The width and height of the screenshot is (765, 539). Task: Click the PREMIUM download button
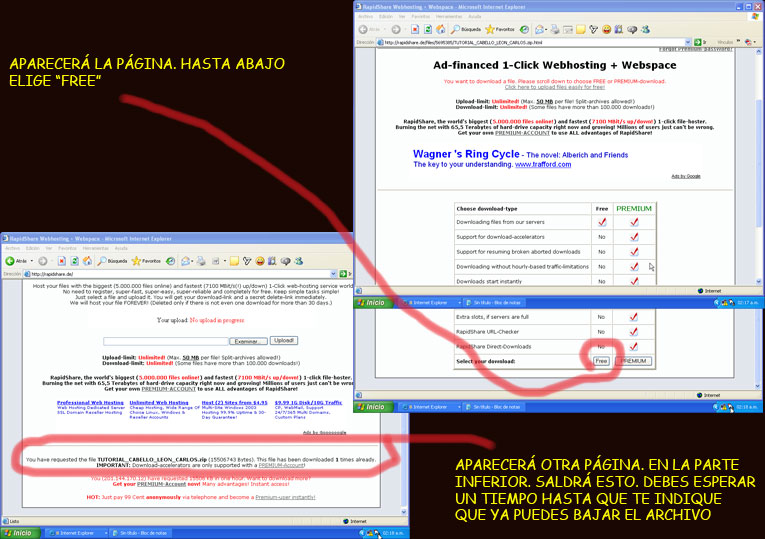pos(633,361)
